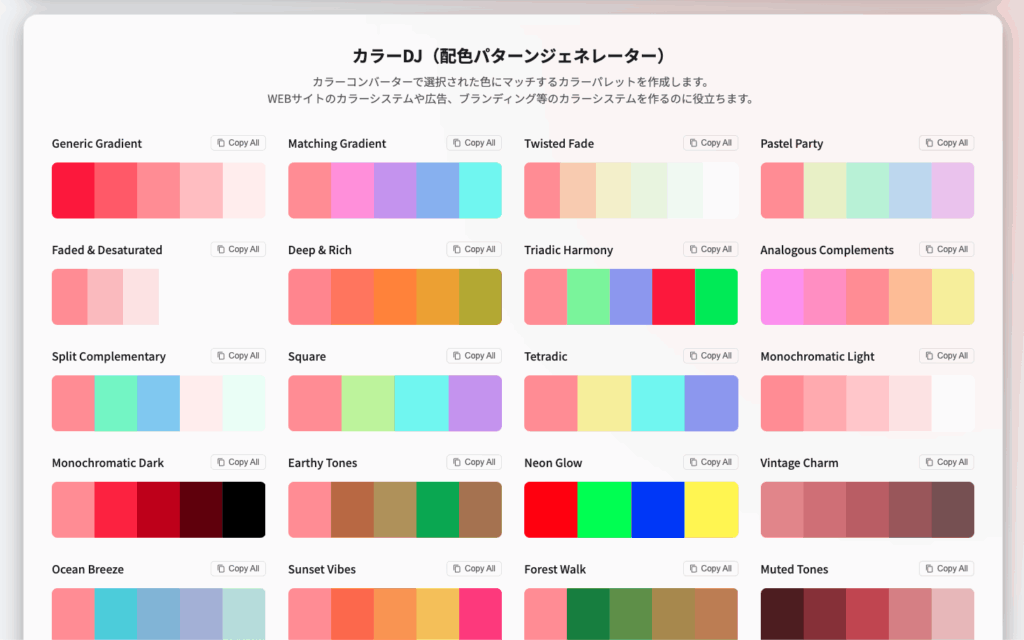Pick mint swatch in Split Complementary
Viewport: 1024px width, 640px height.
coord(116,403)
